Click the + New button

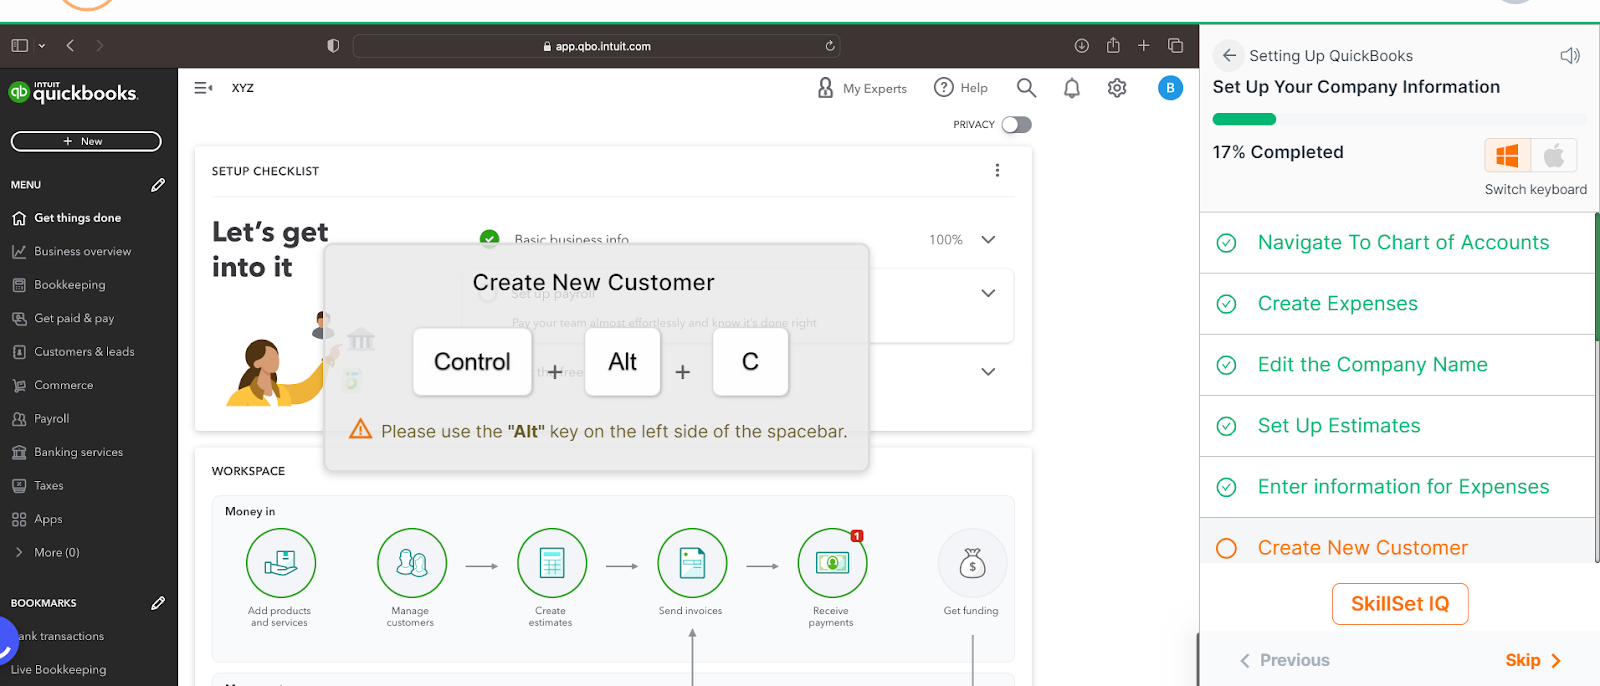pyautogui.click(x=86, y=141)
